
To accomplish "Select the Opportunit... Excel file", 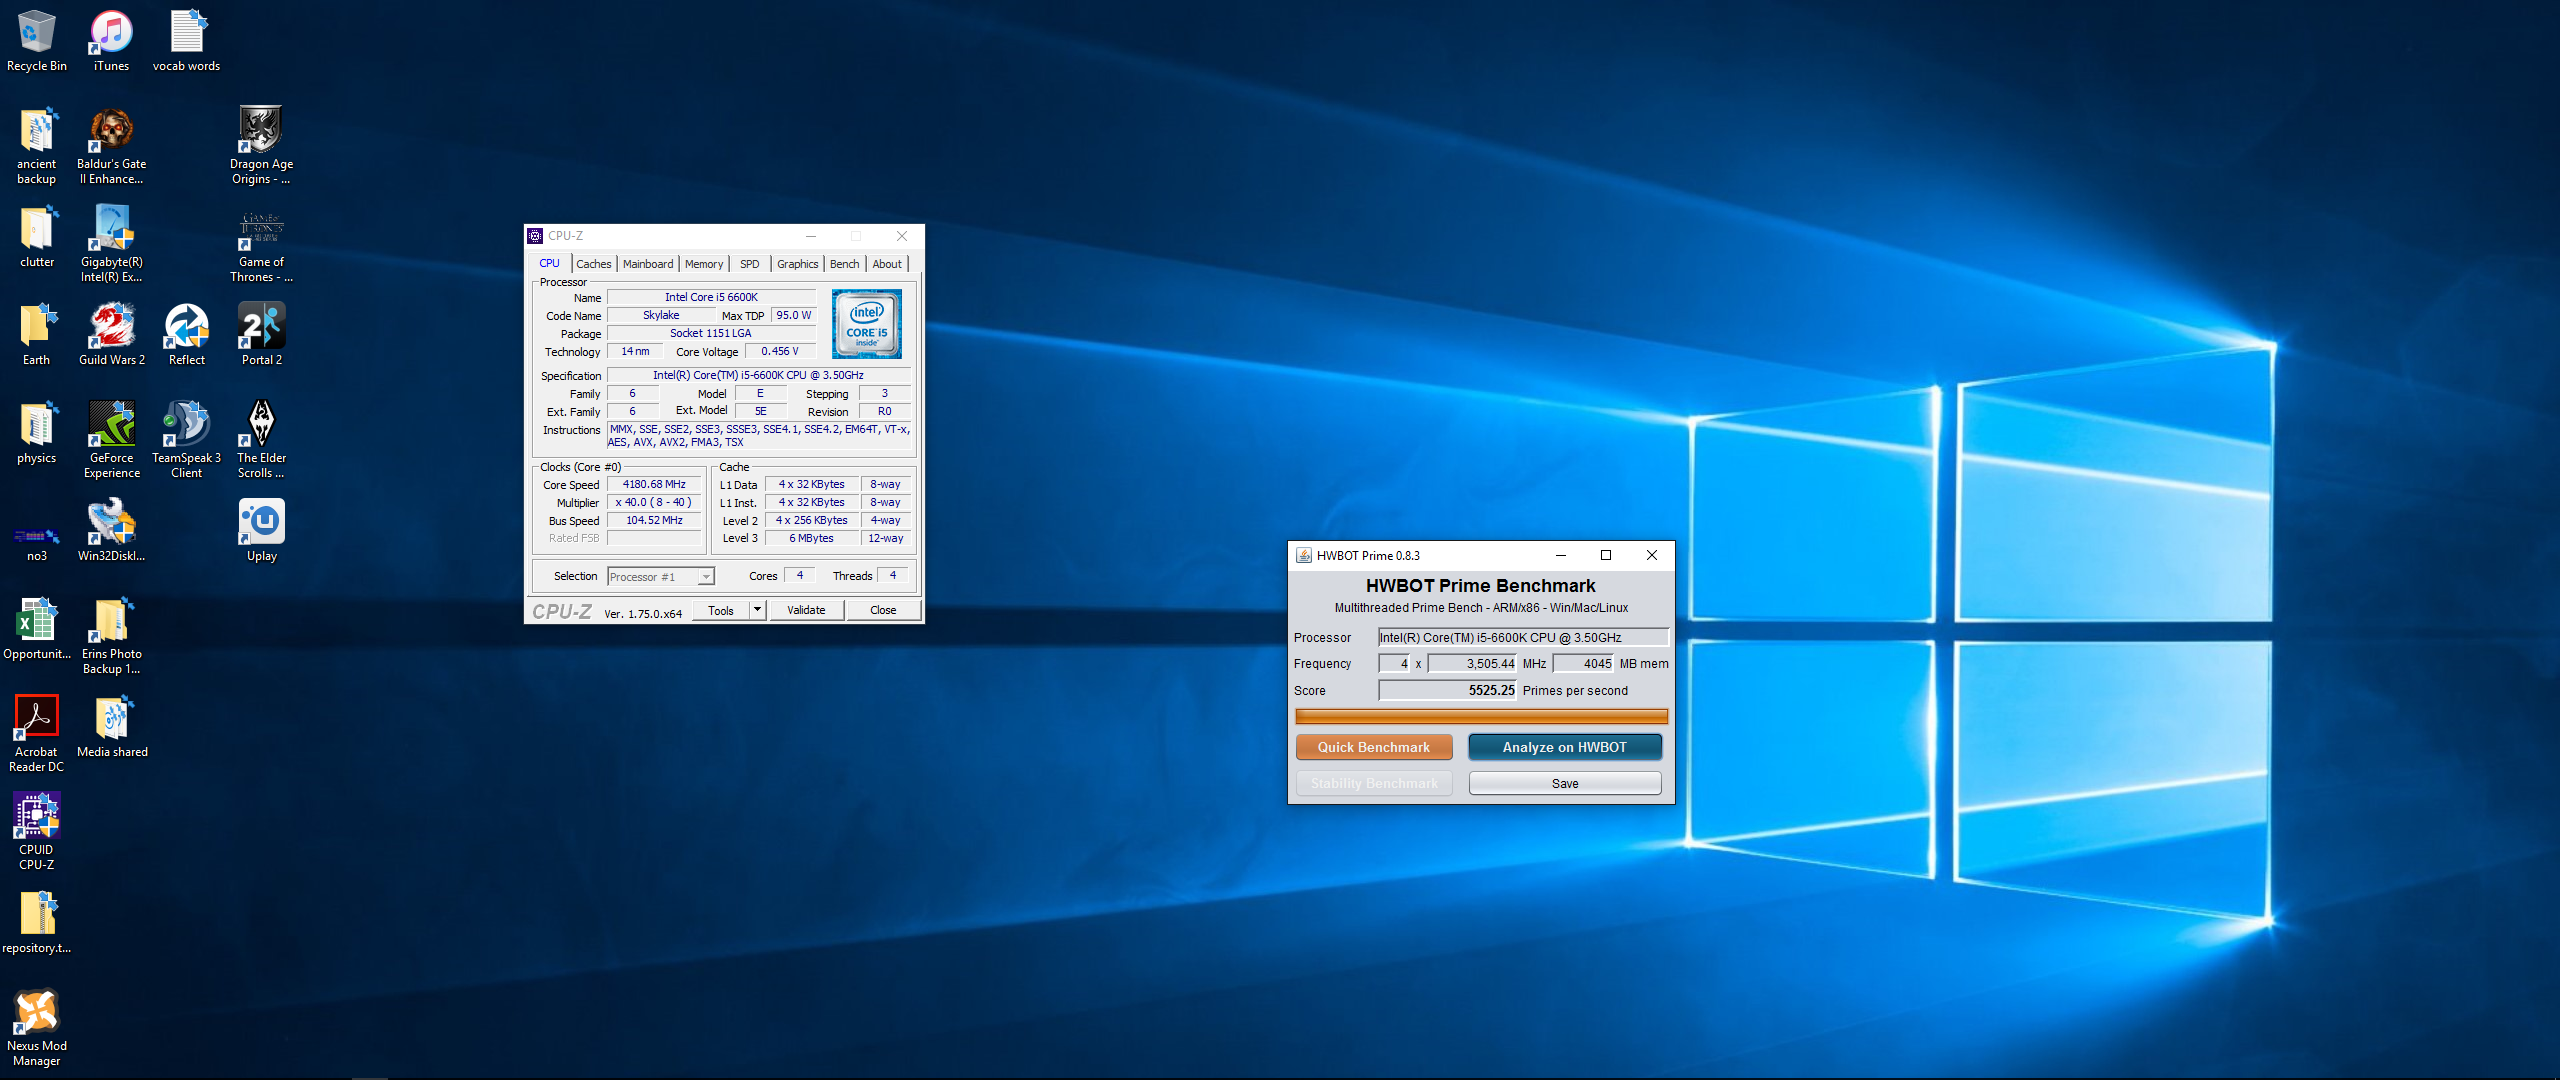I will pyautogui.click(x=37, y=629).
